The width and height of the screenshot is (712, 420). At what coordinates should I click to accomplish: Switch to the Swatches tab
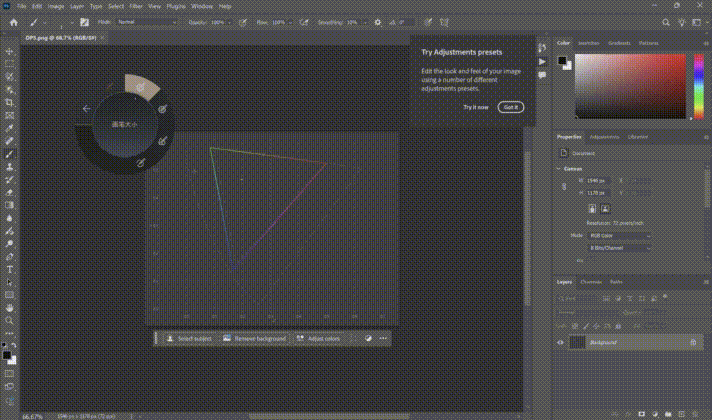pyautogui.click(x=588, y=43)
